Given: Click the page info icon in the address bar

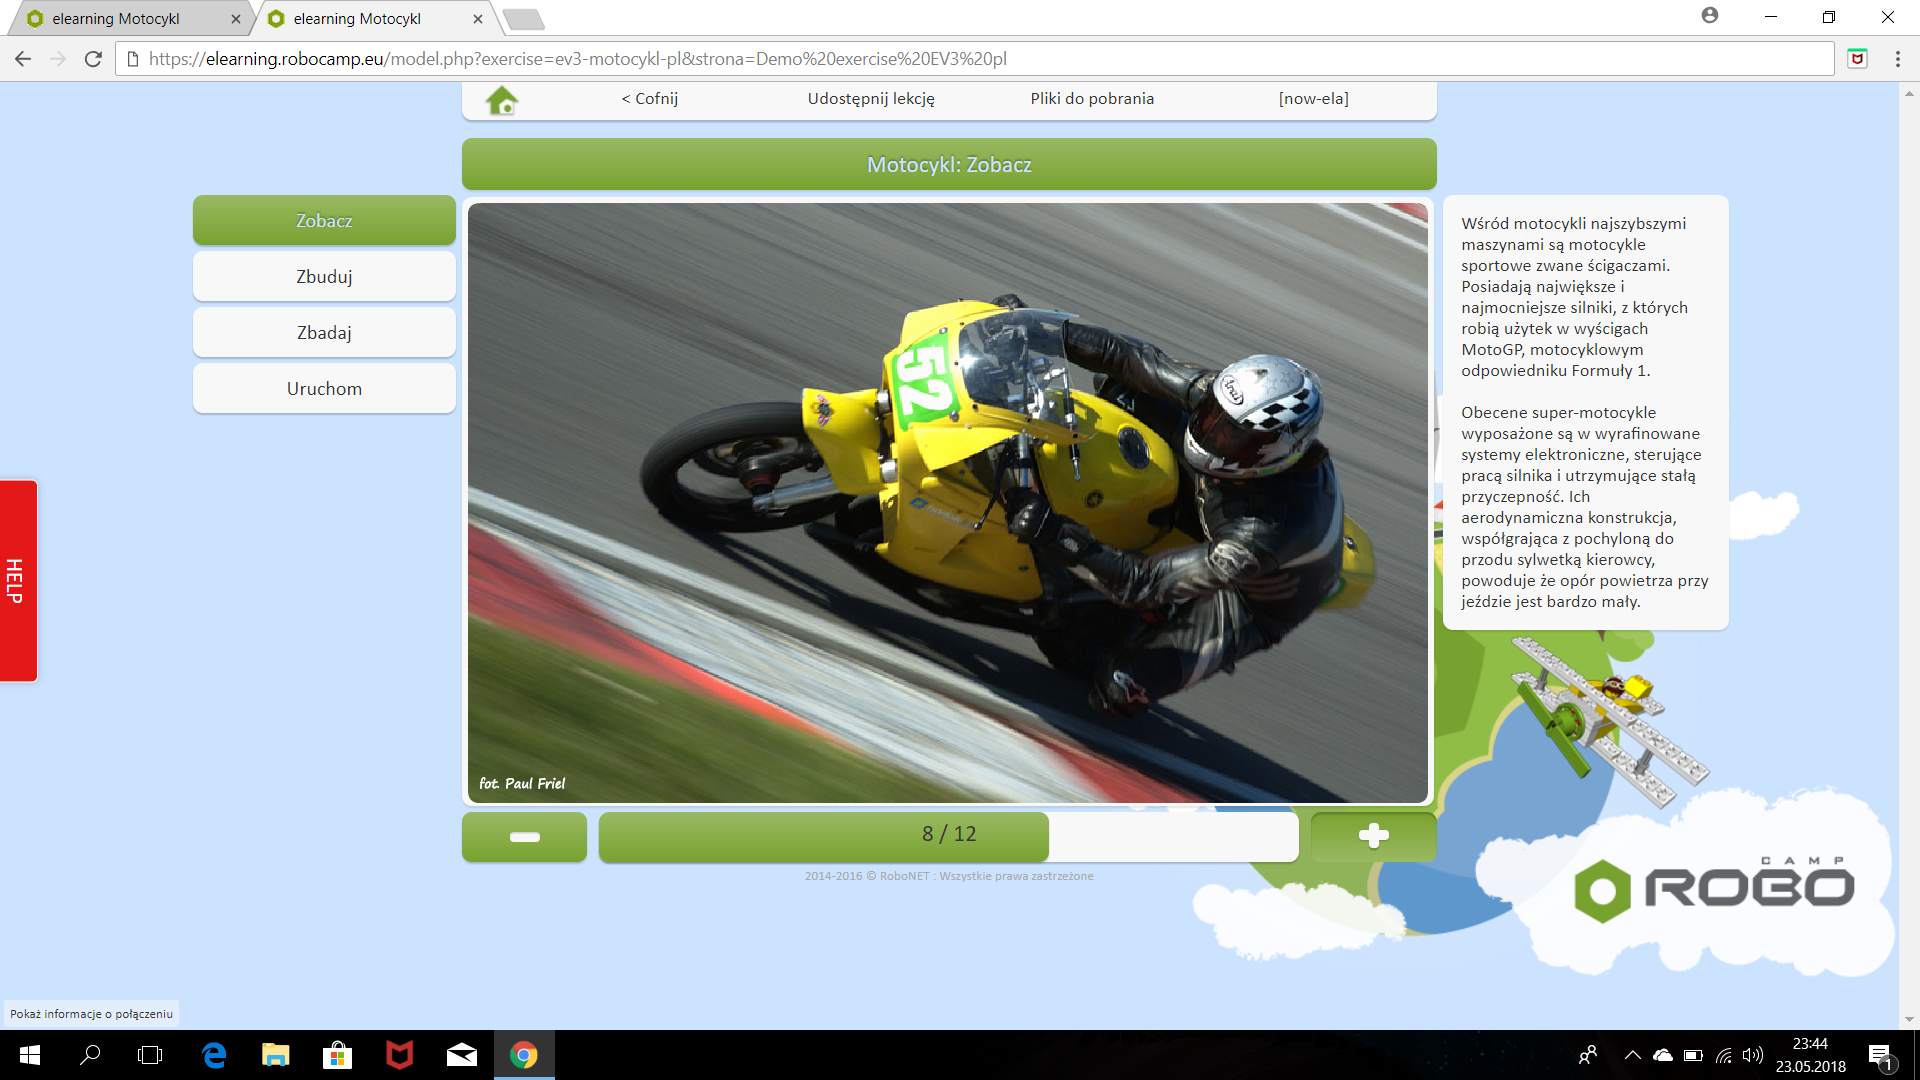Looking at the screenshot, I should point(132,59).
